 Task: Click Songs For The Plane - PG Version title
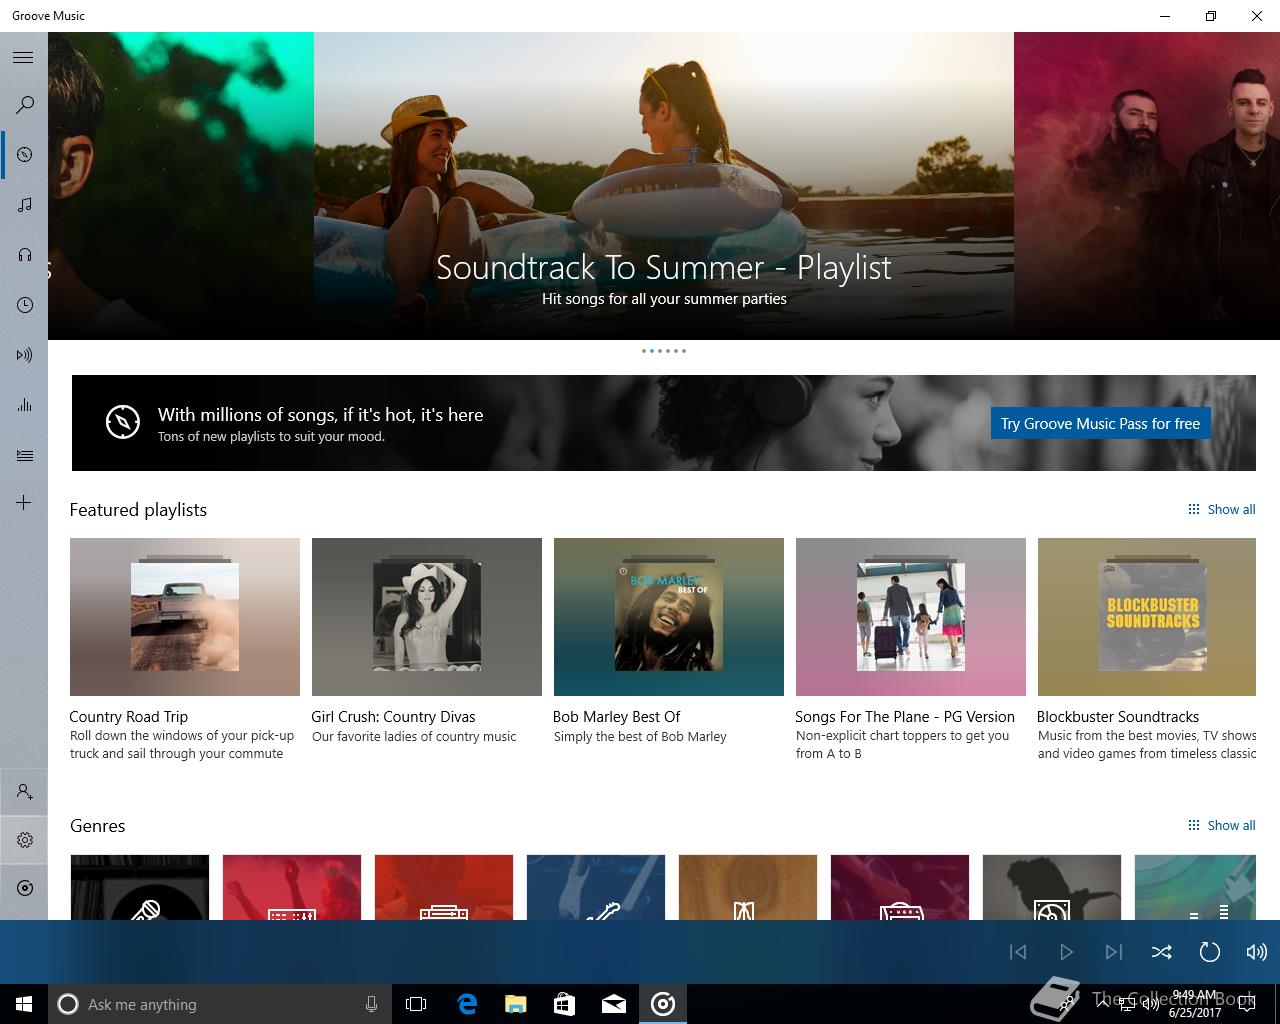[x=905, y=716]
